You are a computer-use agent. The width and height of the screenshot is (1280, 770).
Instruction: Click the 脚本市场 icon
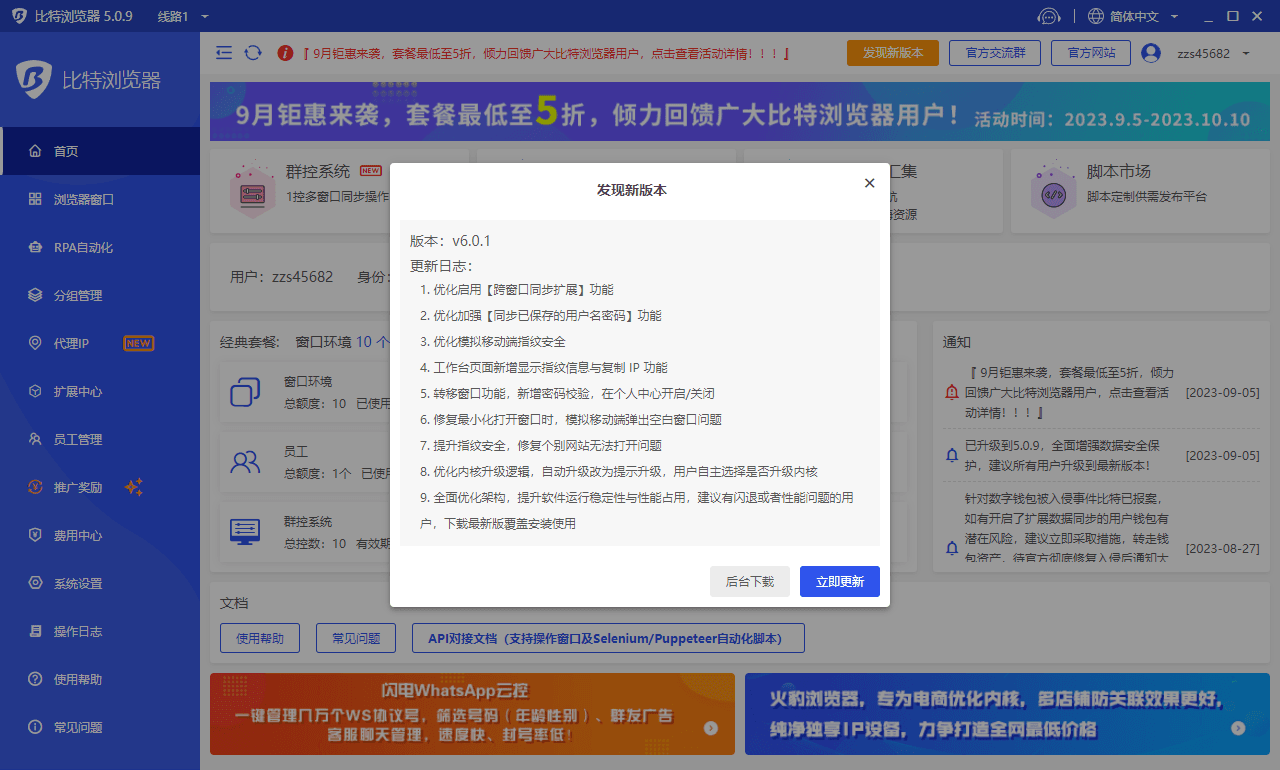click(x=1053, y=195)
